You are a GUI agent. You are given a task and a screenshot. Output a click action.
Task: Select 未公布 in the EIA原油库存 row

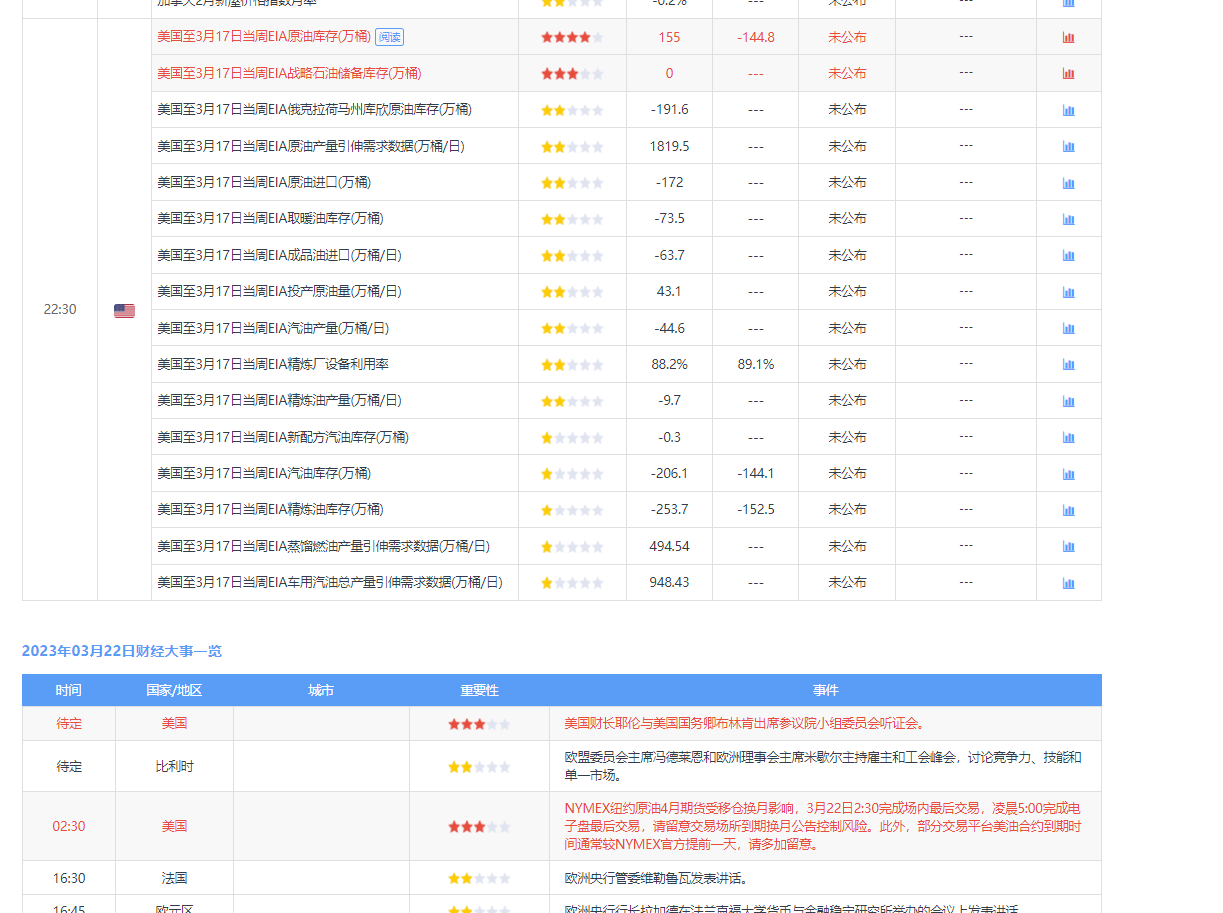[x=847, y=37]
